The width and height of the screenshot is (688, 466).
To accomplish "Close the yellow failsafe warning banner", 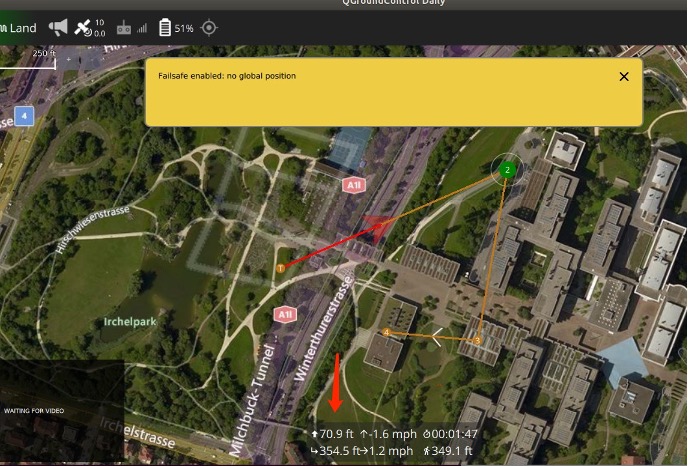I will (x=624, y=77).
